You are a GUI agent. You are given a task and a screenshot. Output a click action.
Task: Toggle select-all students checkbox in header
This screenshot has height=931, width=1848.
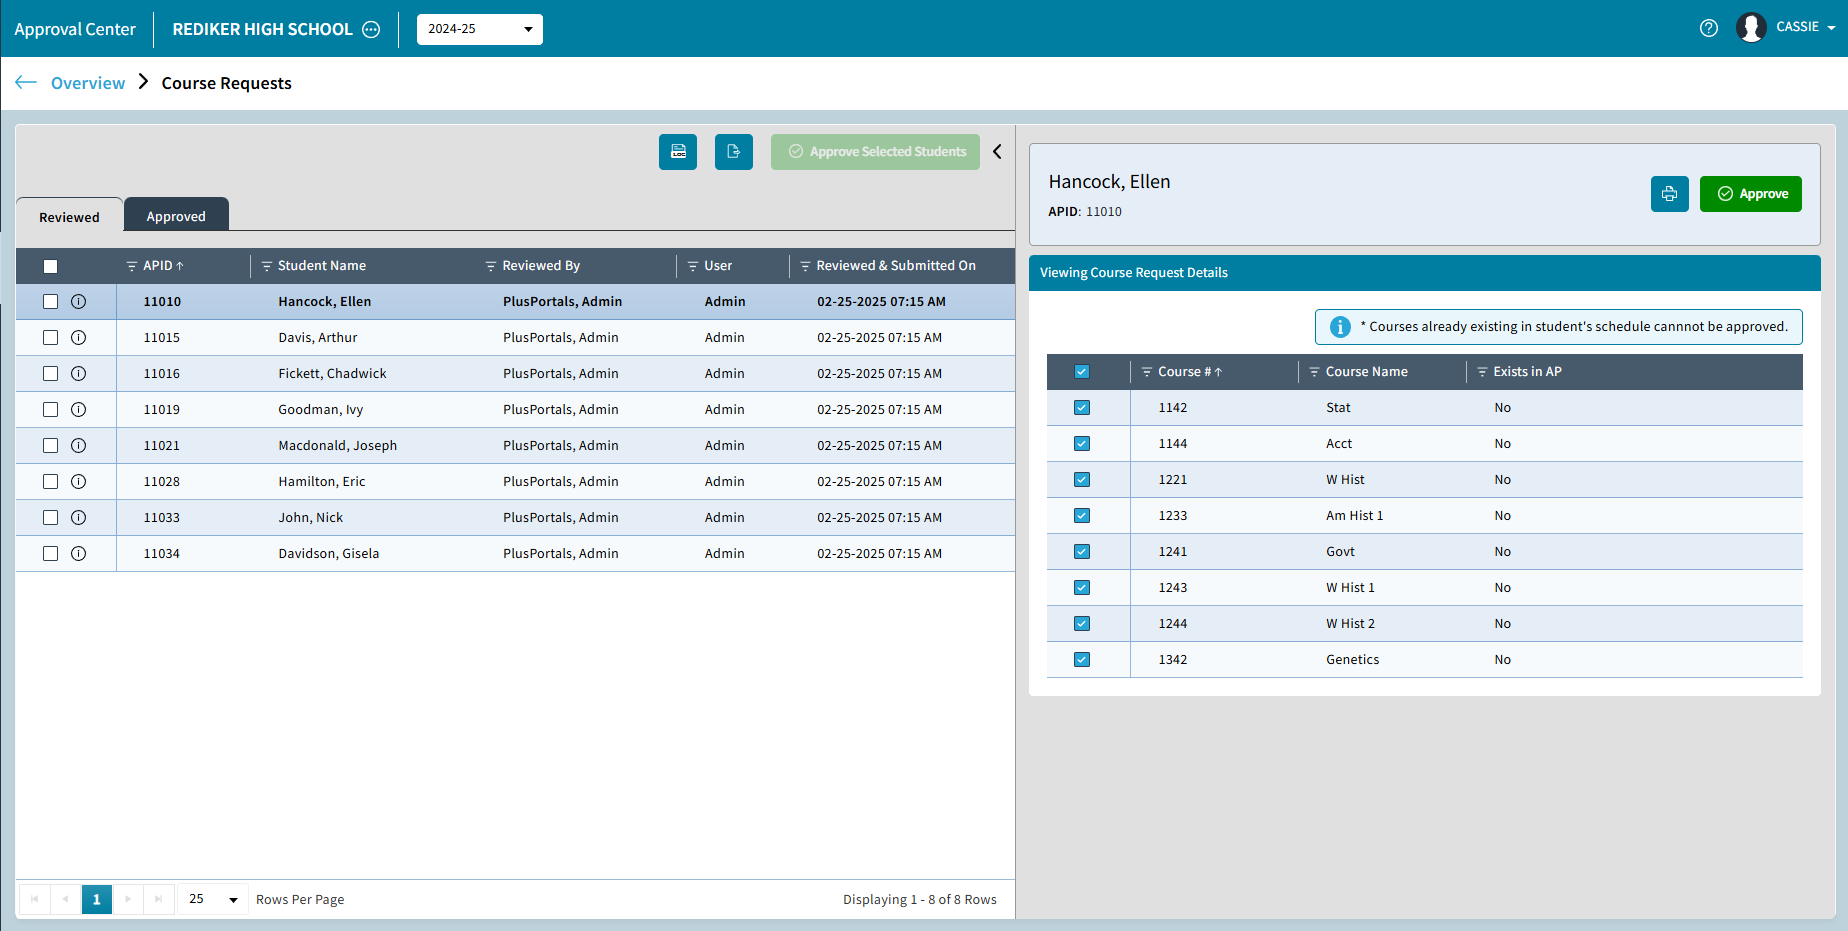(x=51, y=266)
